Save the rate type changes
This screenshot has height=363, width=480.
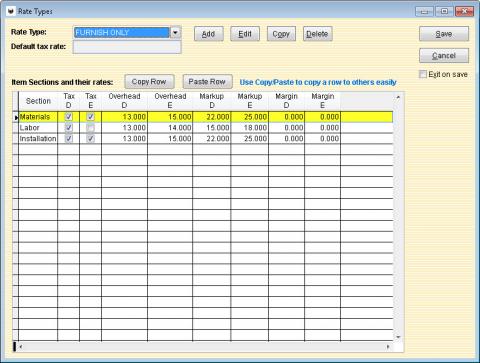coord(444,34)
